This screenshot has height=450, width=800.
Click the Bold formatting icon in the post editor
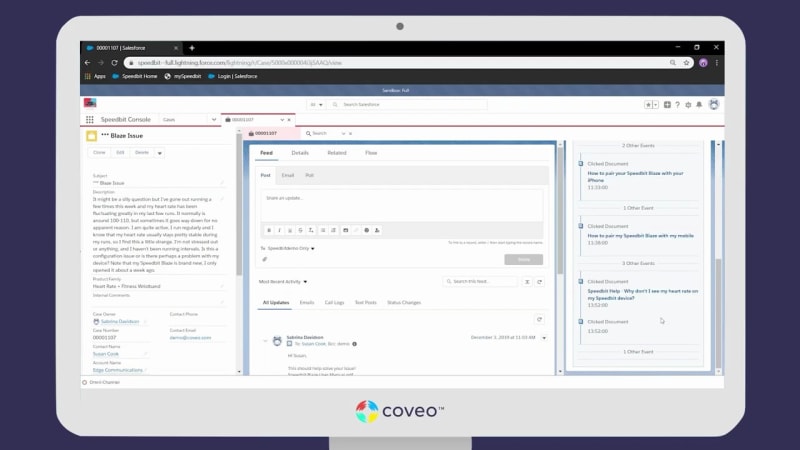267,230
